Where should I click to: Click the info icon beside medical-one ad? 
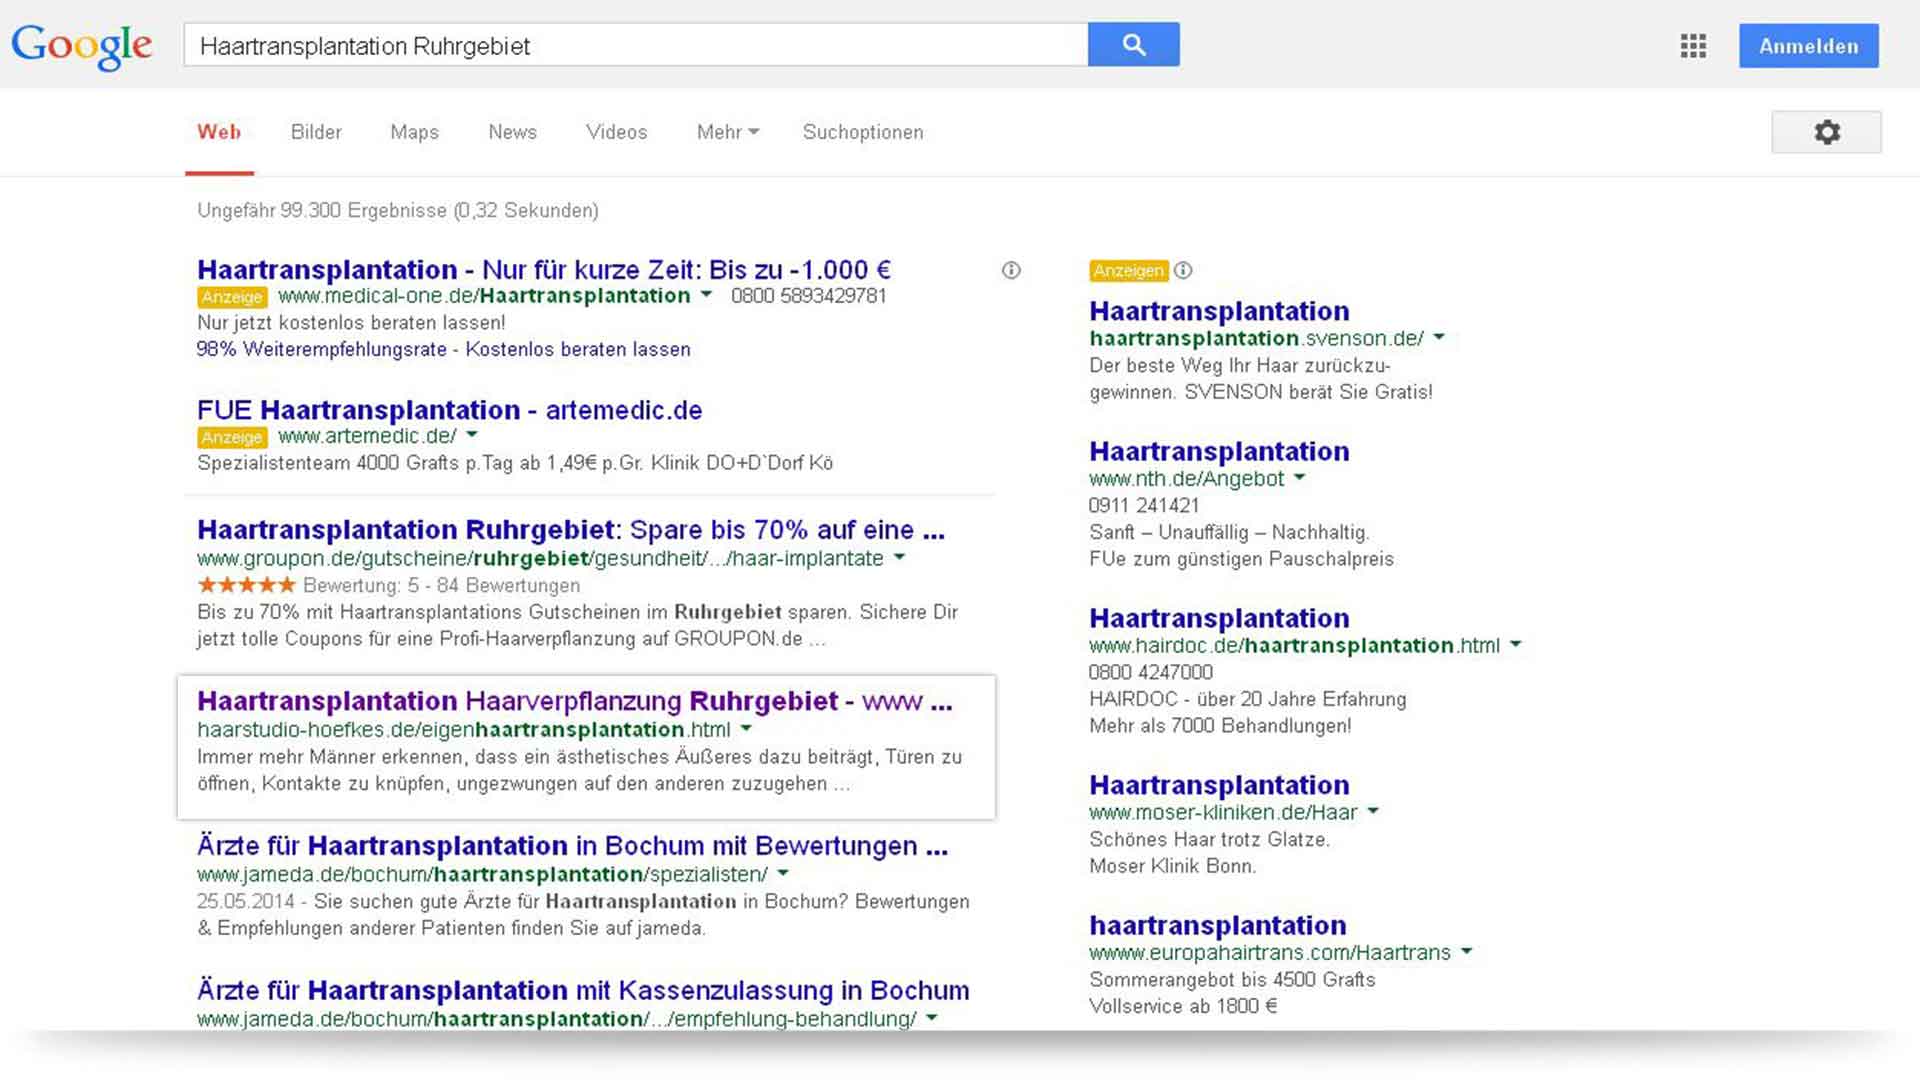tap(1011, 270)
